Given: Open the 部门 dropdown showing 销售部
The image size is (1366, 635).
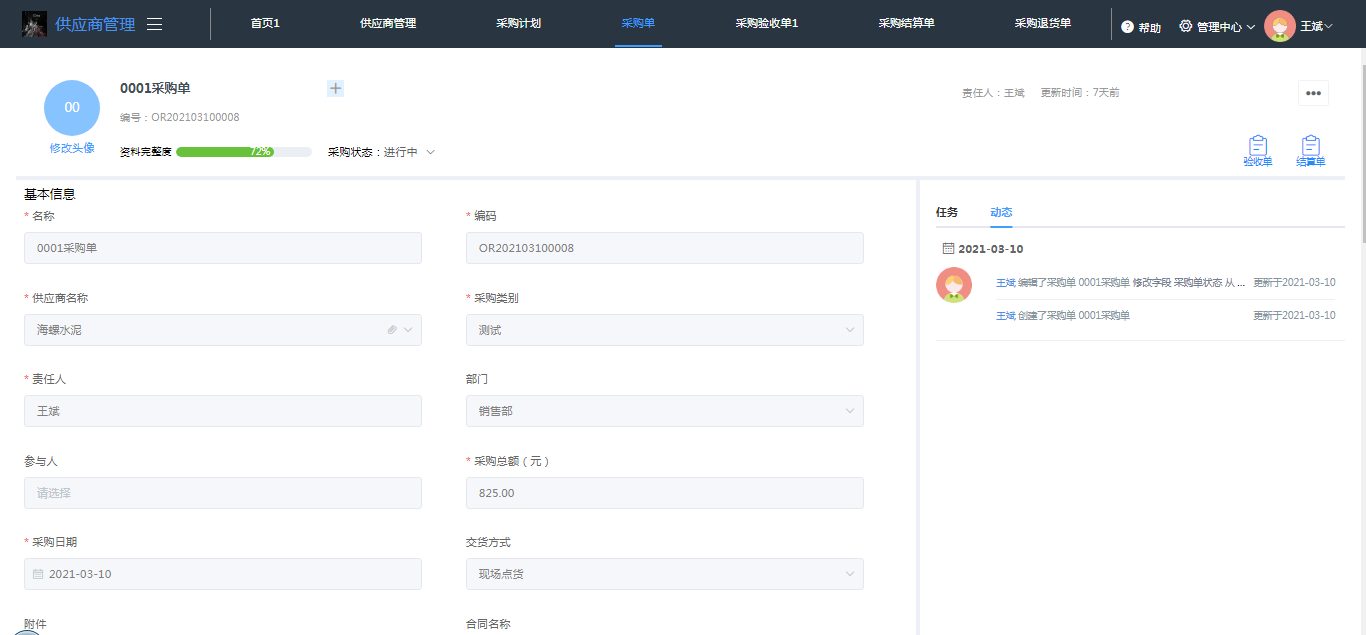Looking at the screenshot, I should (x=664, y=411).
